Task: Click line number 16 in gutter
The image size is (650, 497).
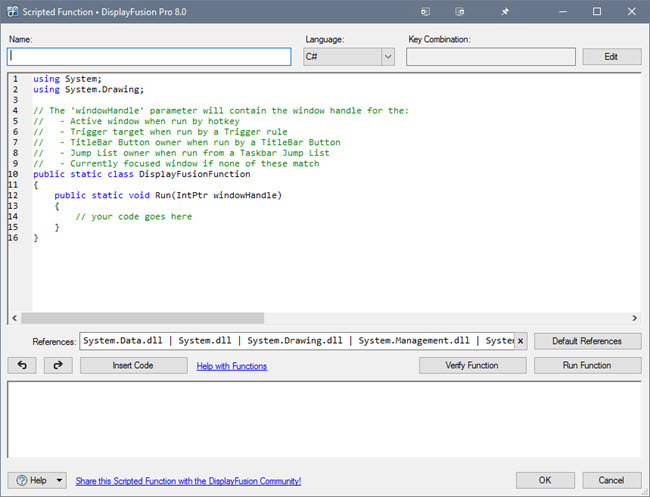Action: (x=13, y=238)
